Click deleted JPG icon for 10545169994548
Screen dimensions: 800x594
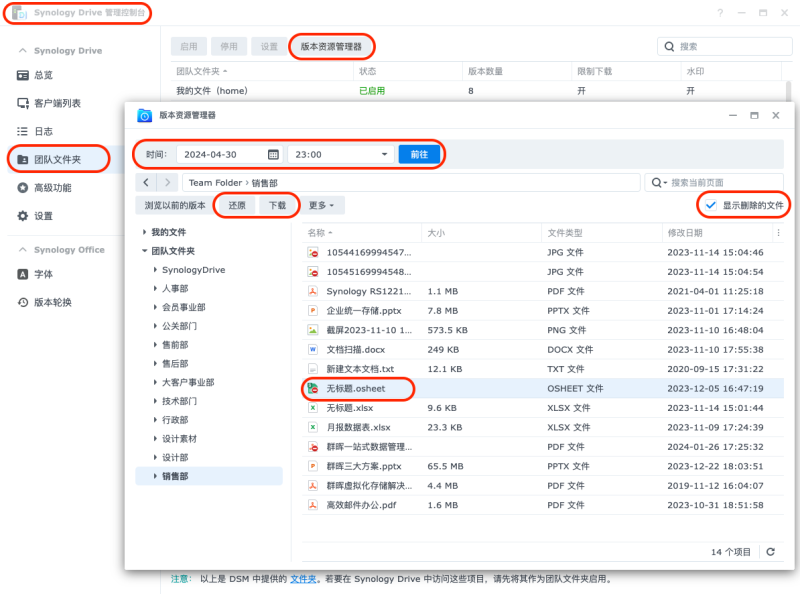pos(313,271)
